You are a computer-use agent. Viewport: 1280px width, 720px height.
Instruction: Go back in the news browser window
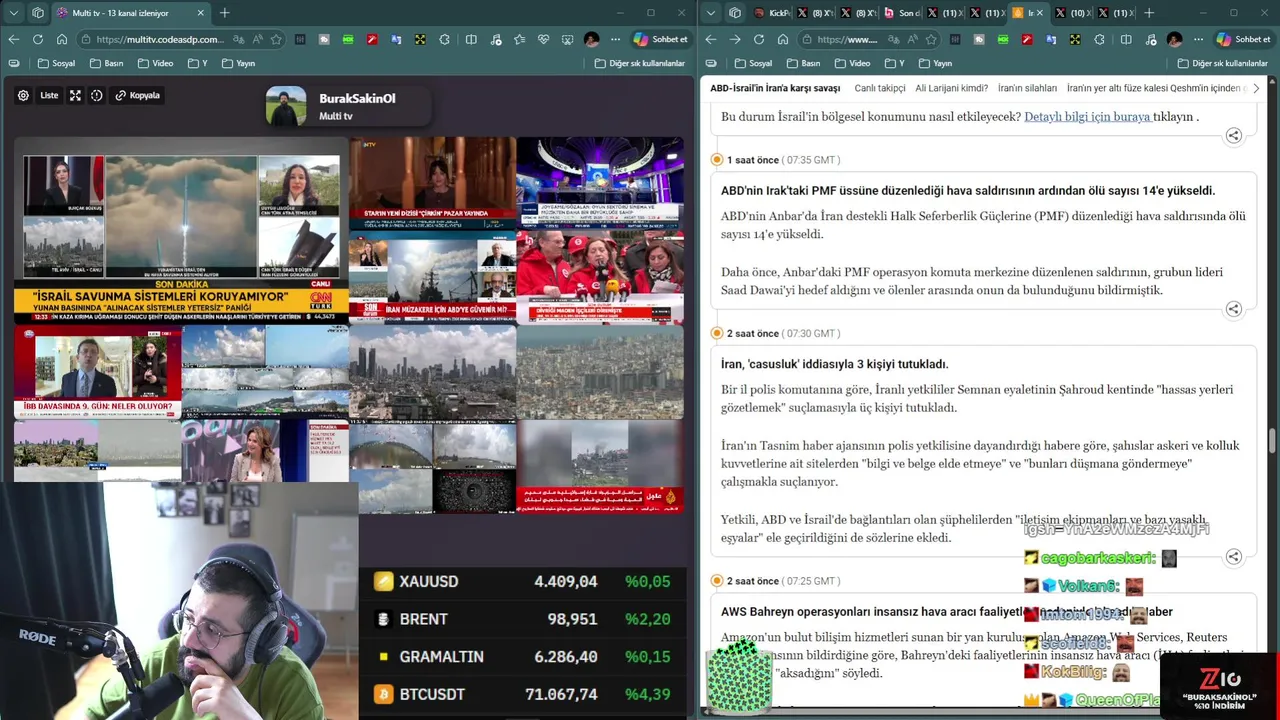[x=711, y=39]
